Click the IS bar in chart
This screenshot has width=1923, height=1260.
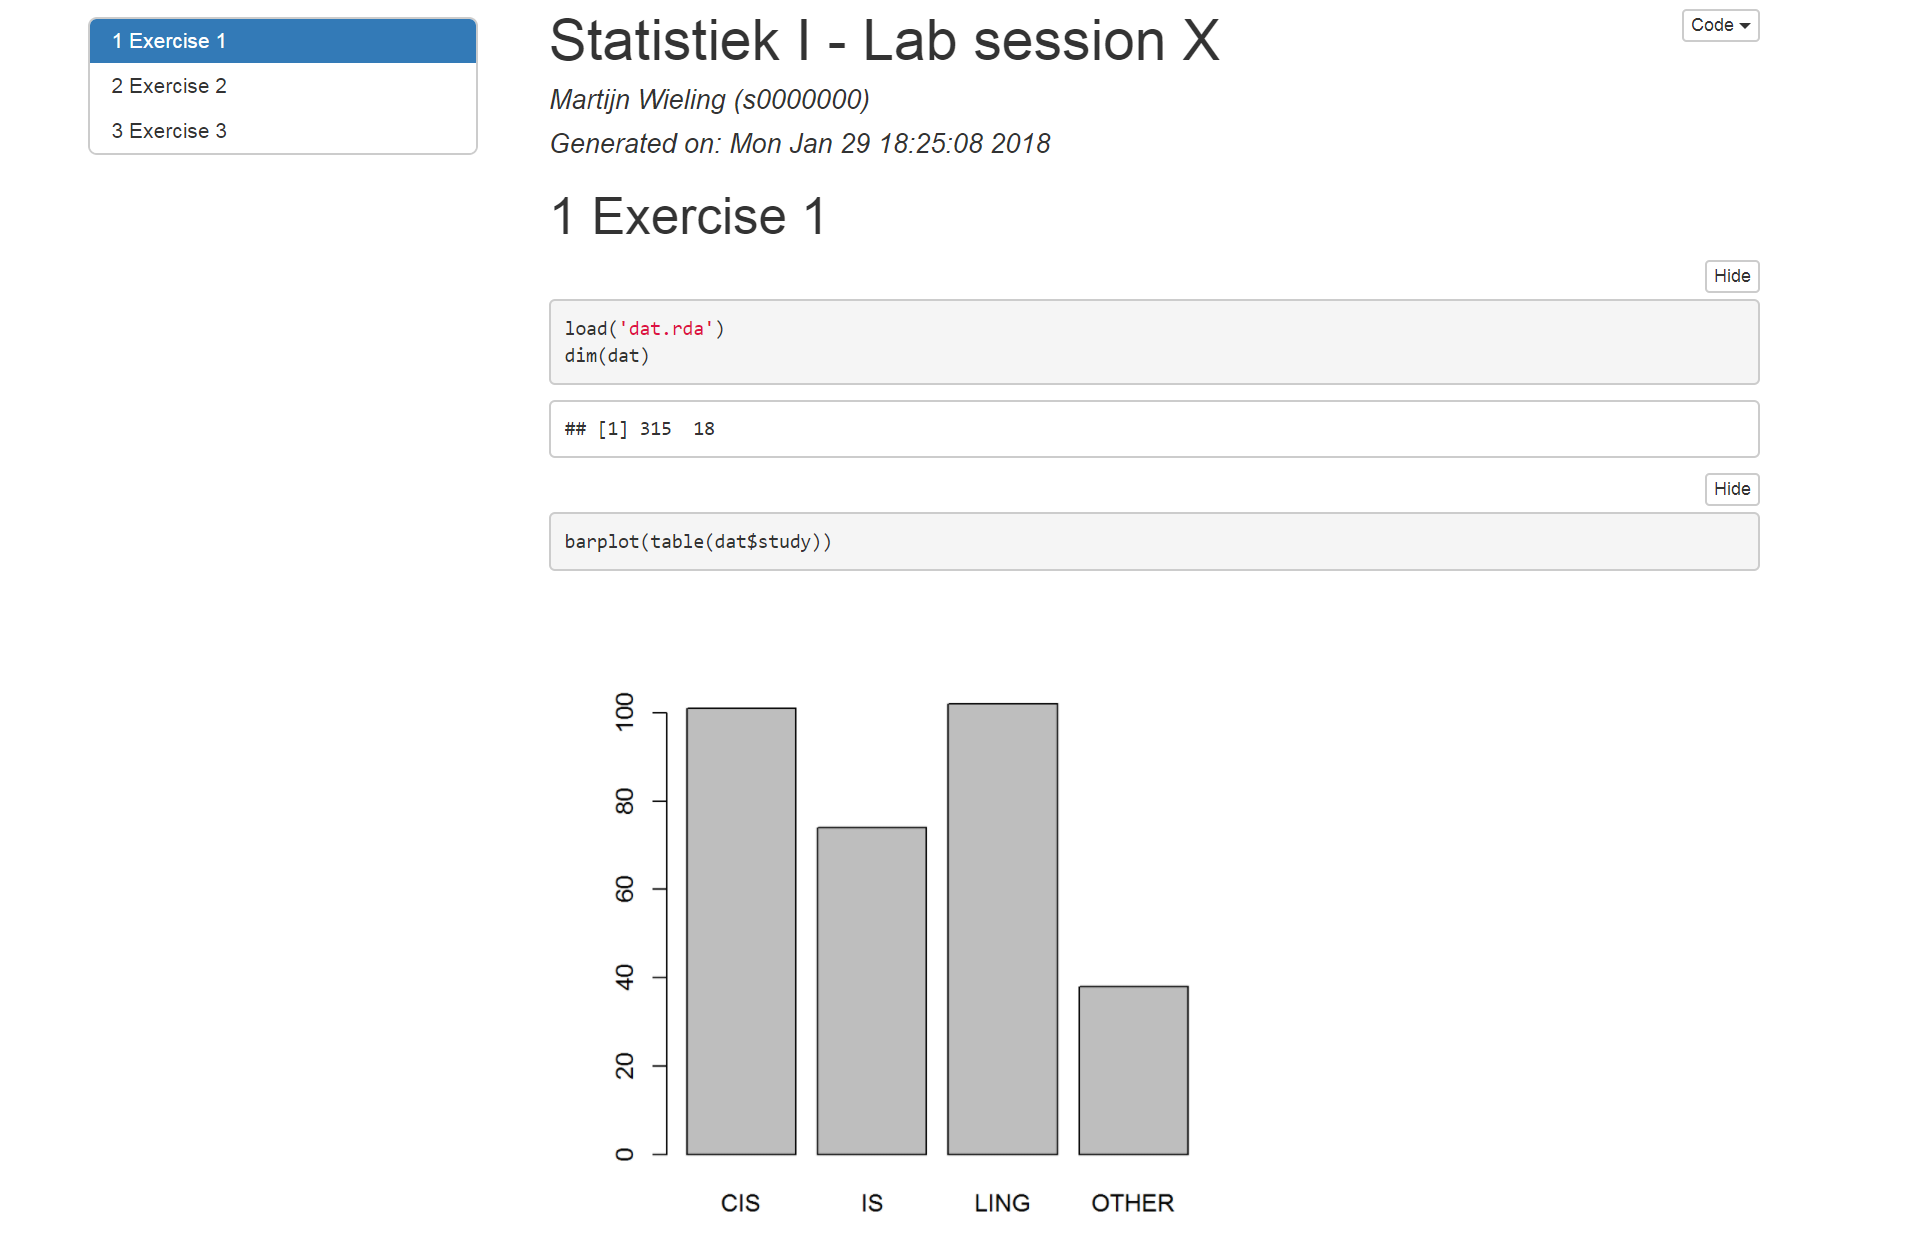(871, 990)
